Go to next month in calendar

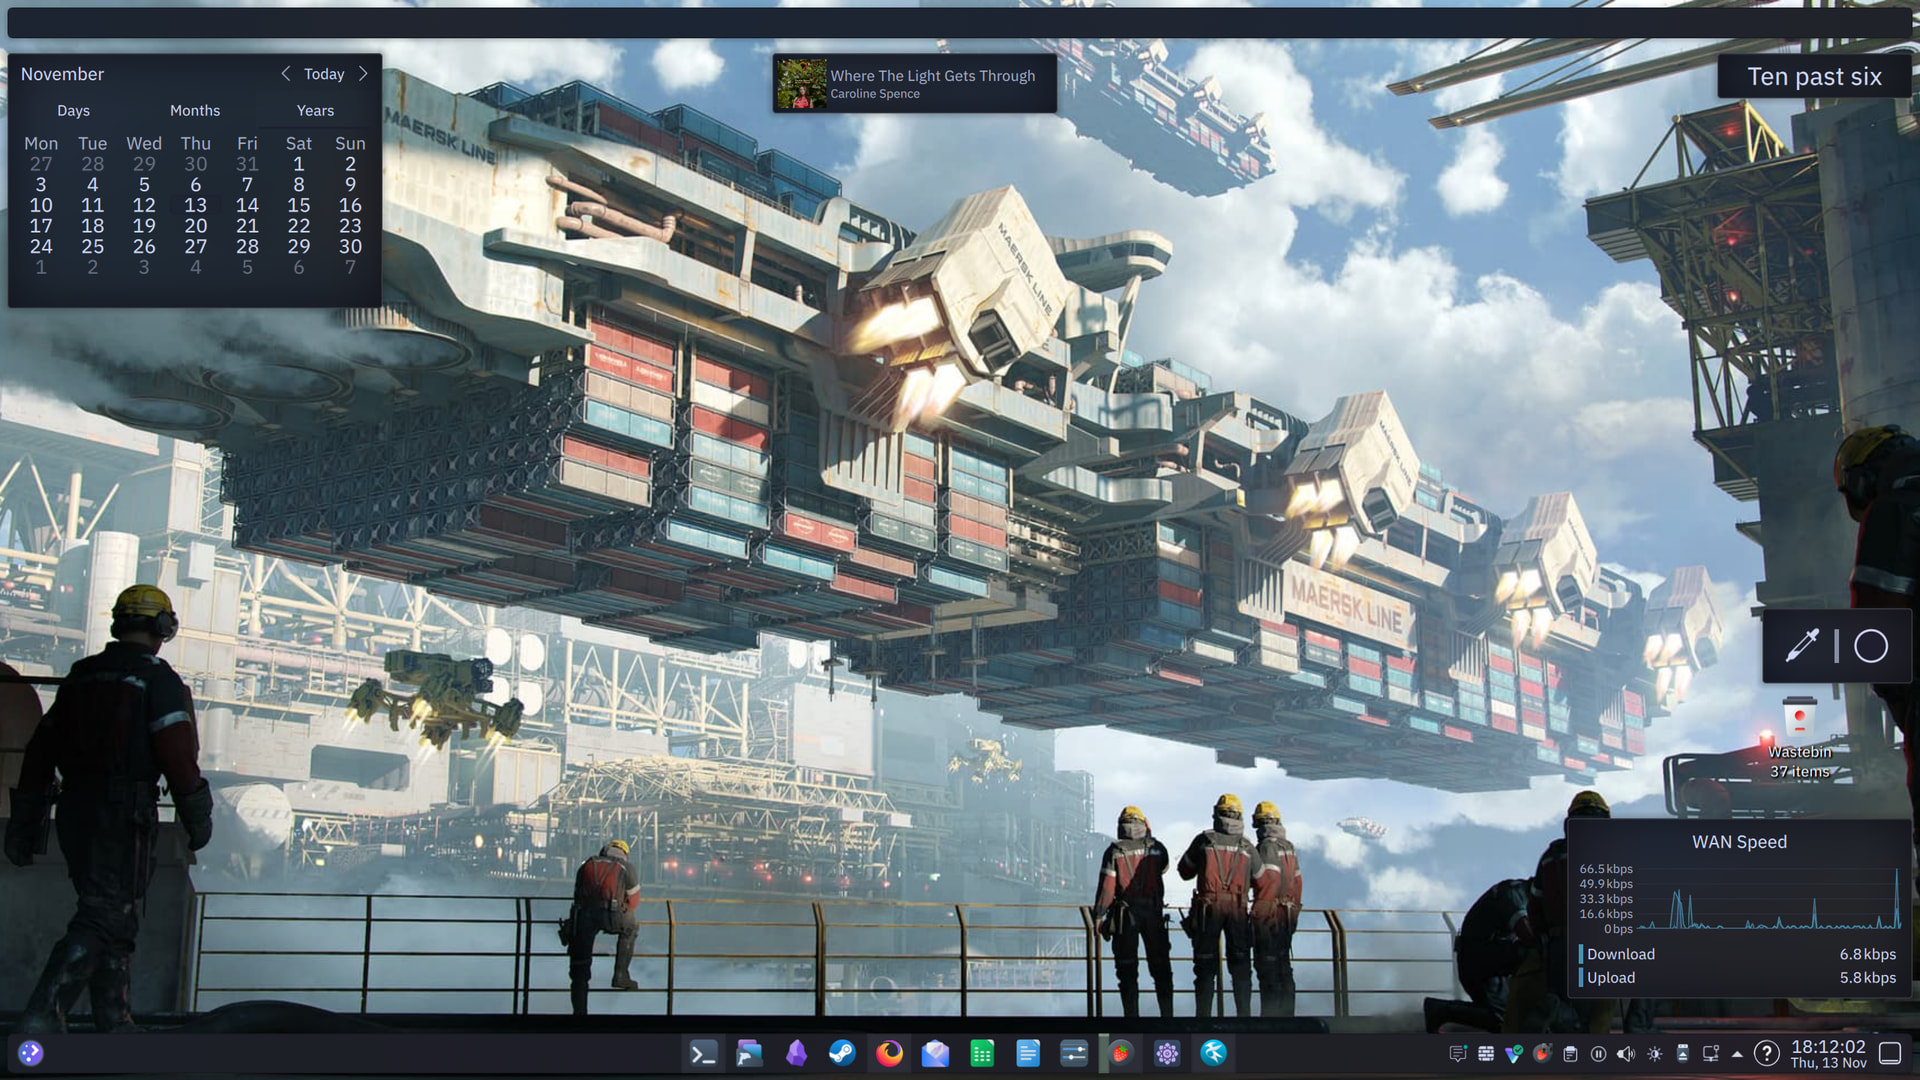click(x=363, y=74)
